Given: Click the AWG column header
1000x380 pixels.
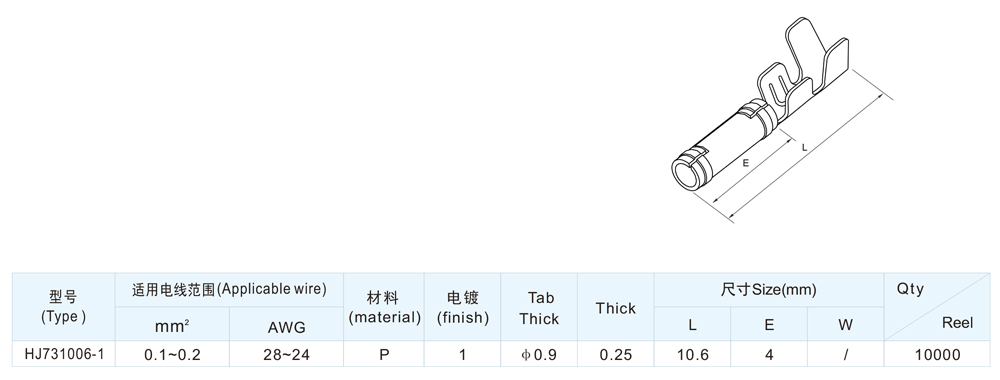Looking at the screenshot, I should click(x=286, y=325).
